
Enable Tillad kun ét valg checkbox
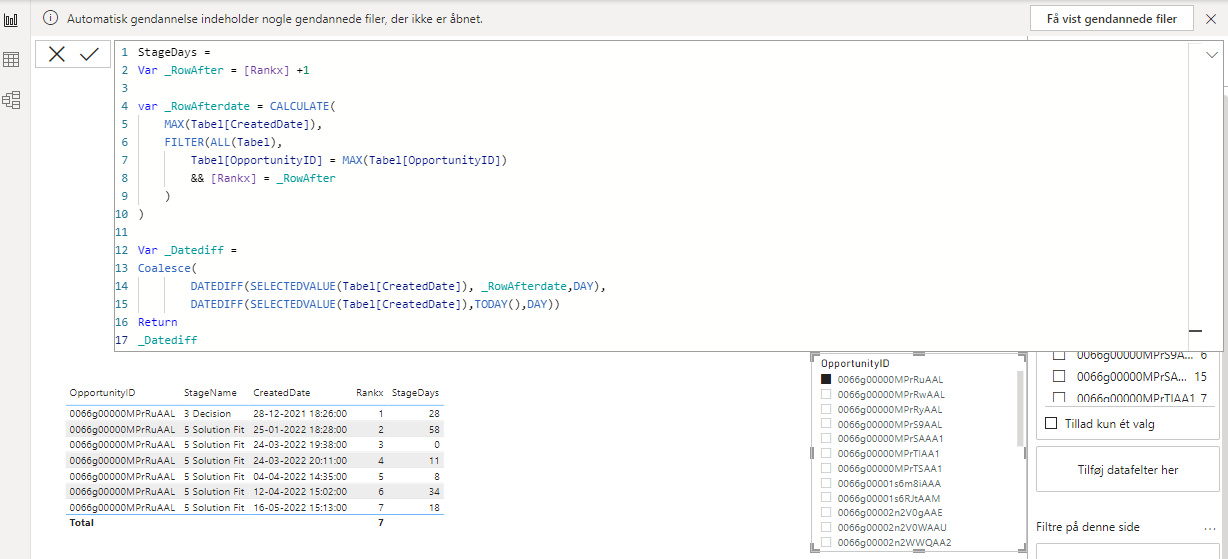(x=1051, y=423)
